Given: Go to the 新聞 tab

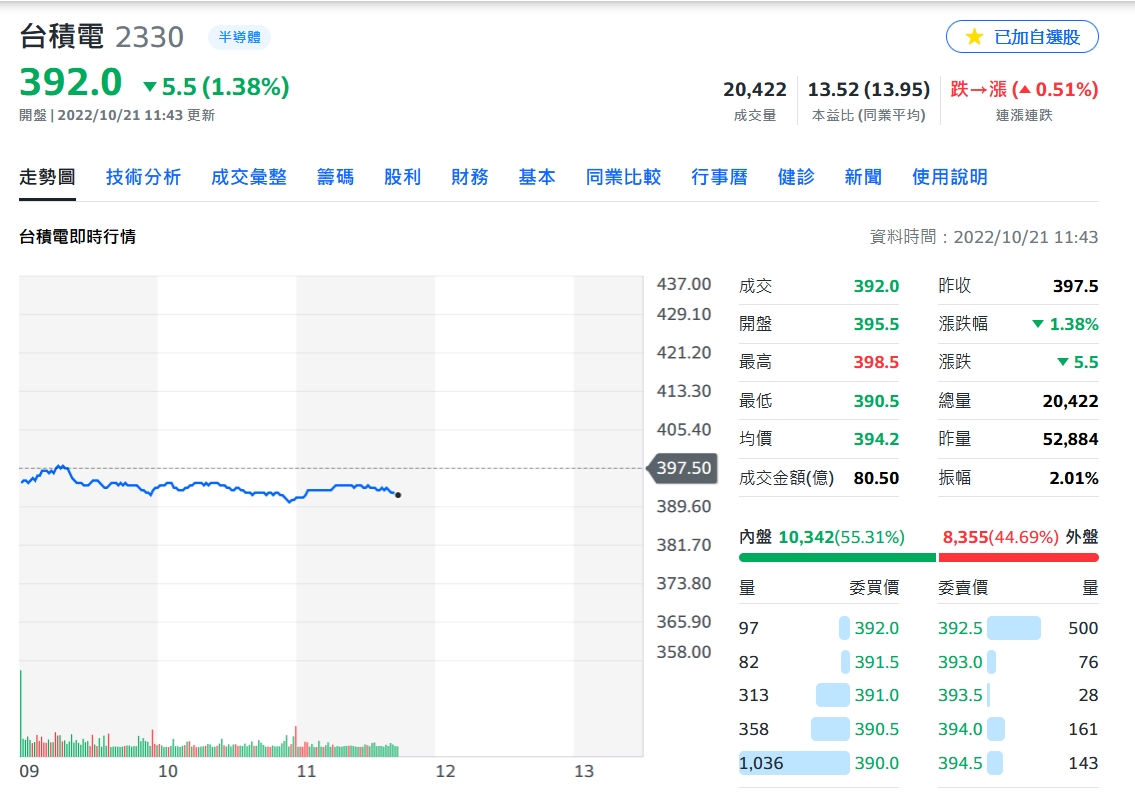Looking at the screenshot, I should pos(864,177).
